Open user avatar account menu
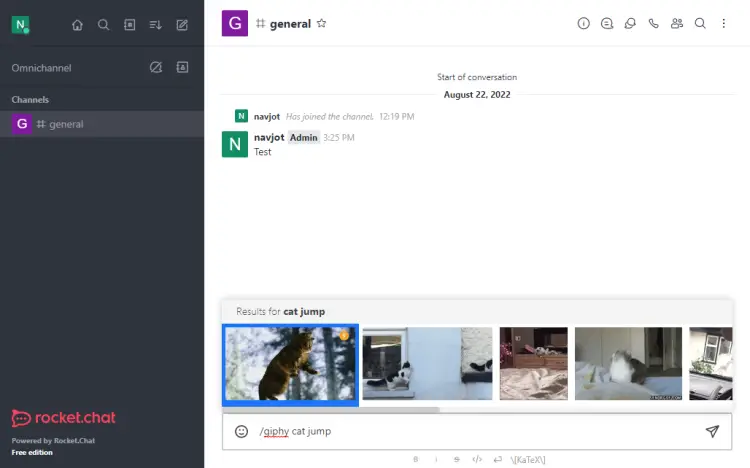This screenshot has height=468, width=750. point(20,25)
